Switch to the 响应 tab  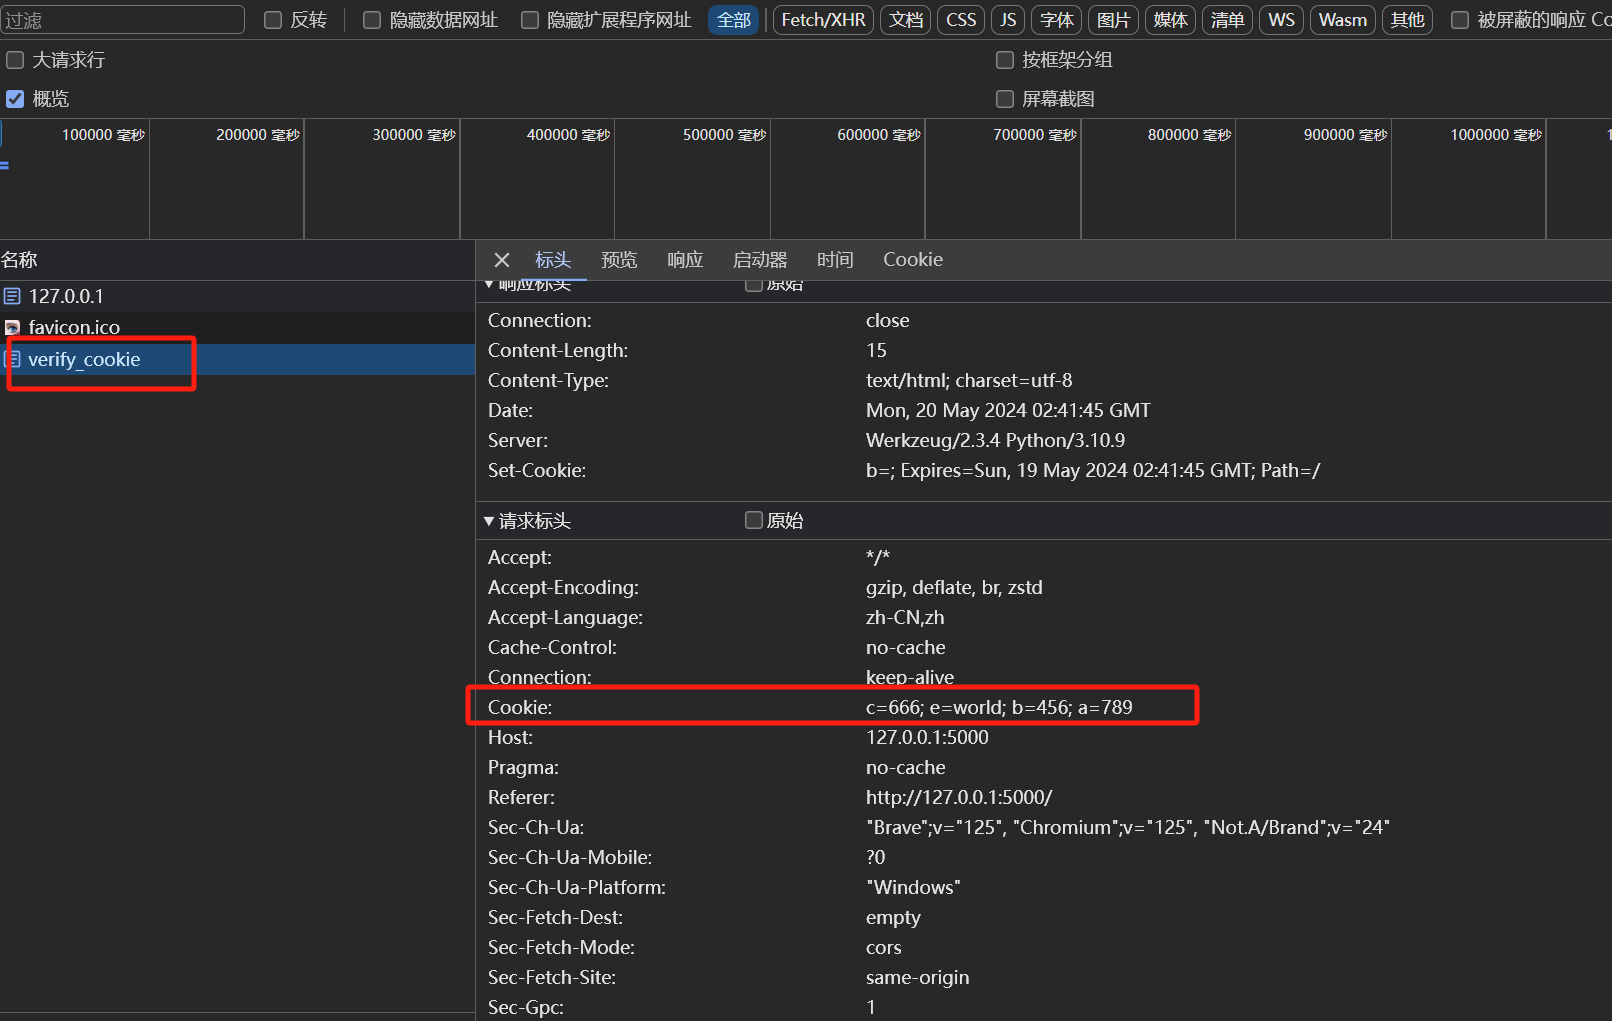(685, 260)
